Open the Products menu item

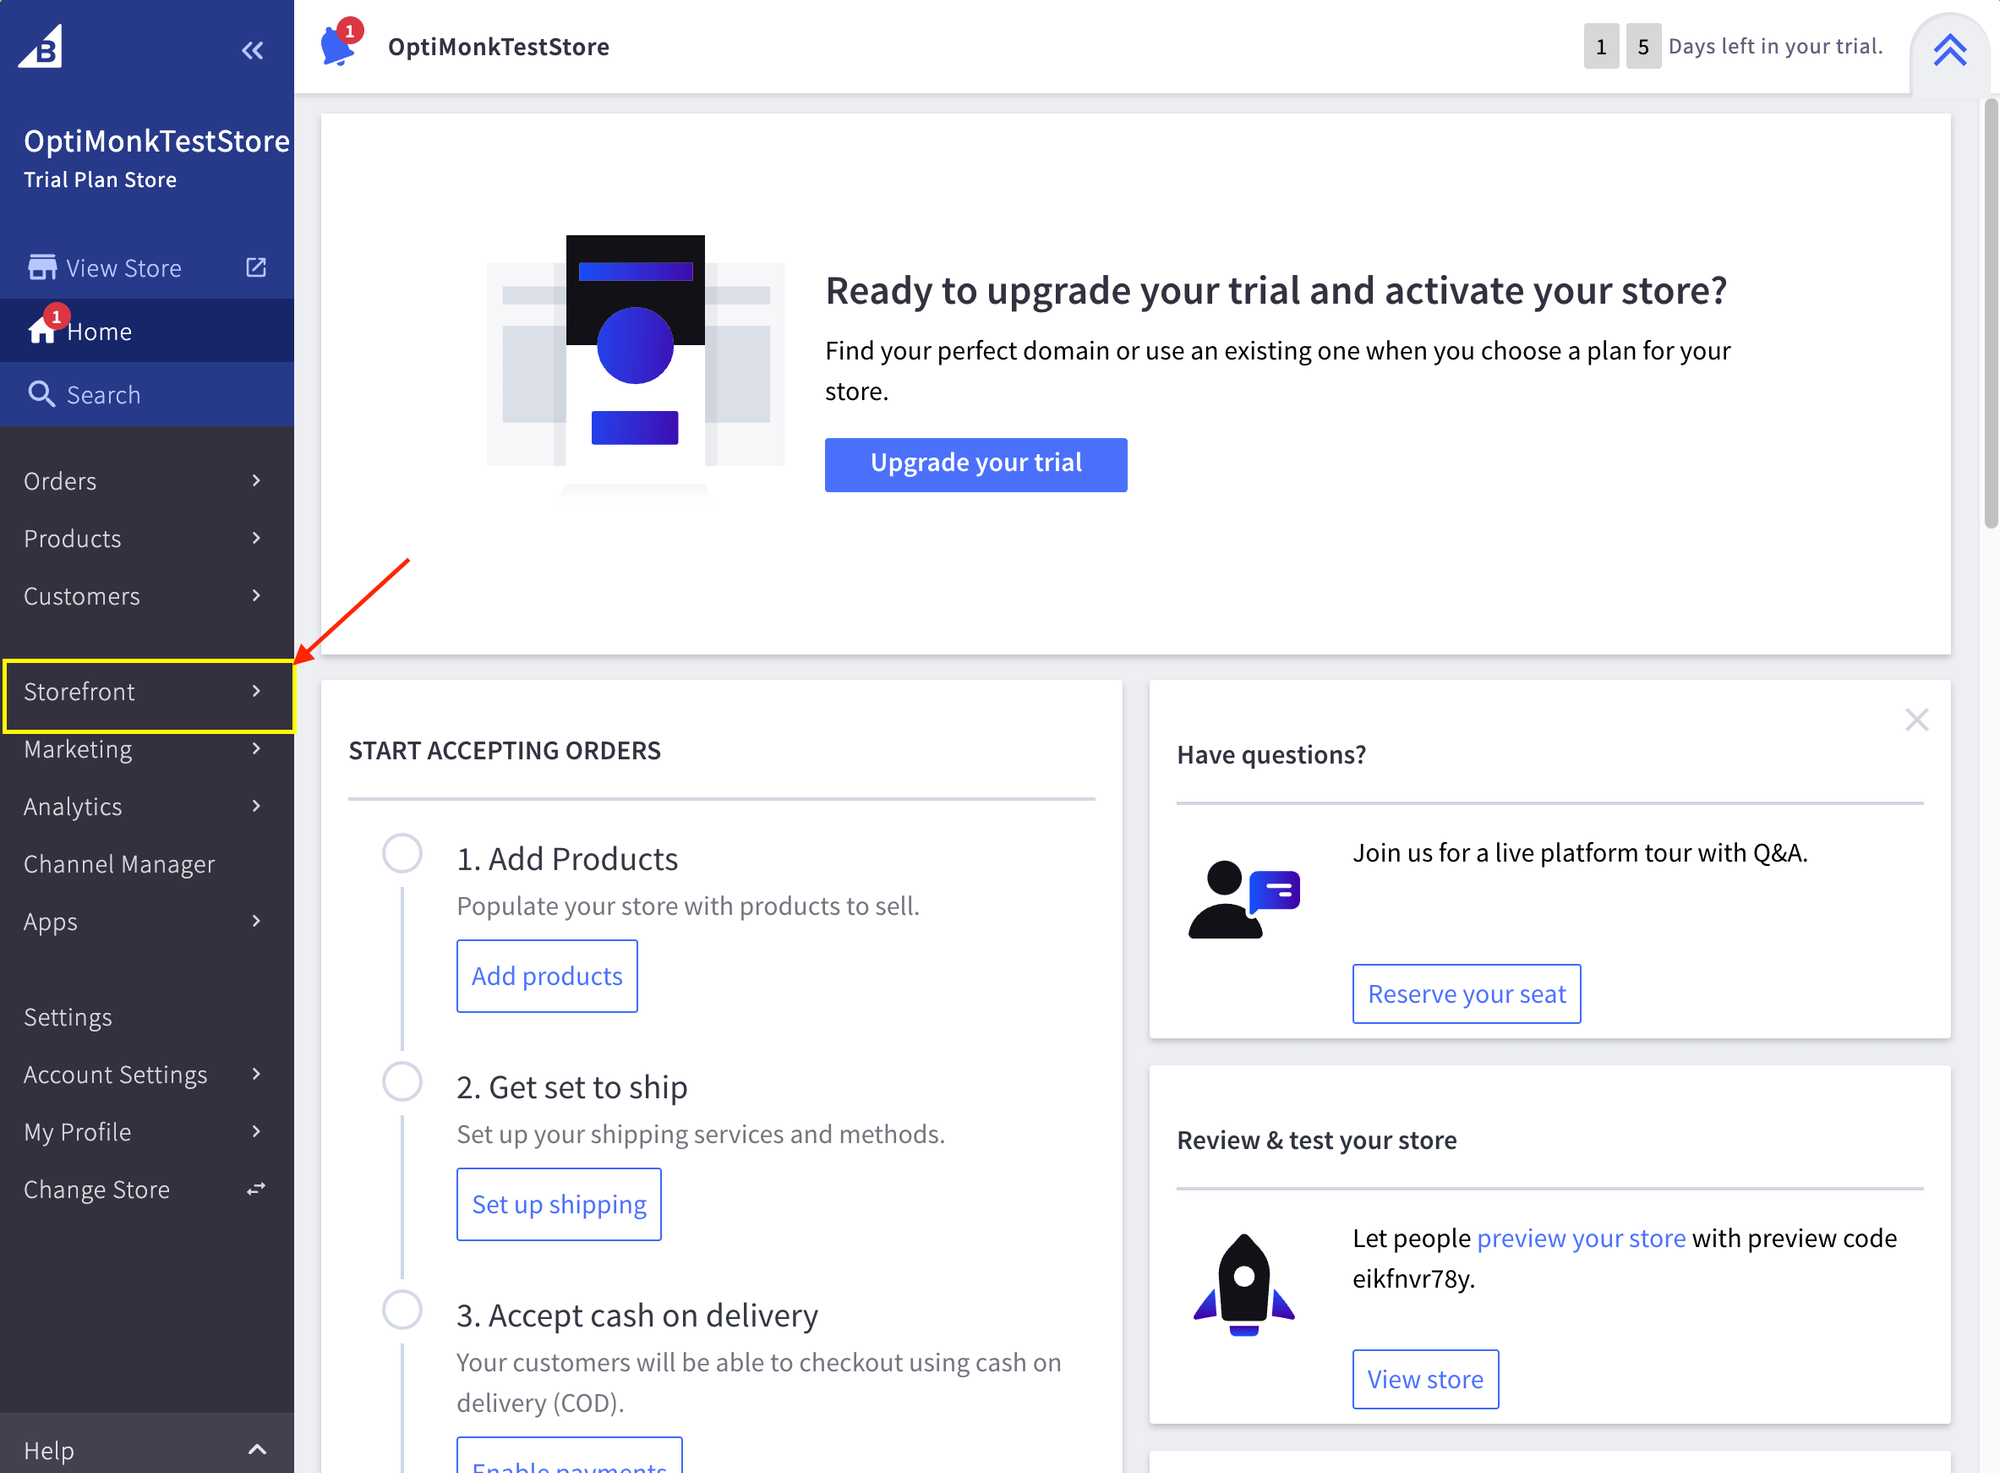[x=147, y=538]
